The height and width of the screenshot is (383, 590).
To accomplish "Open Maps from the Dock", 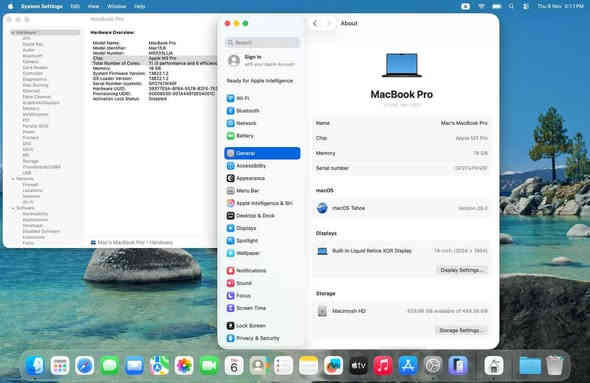I will click(x=159, y=365).
